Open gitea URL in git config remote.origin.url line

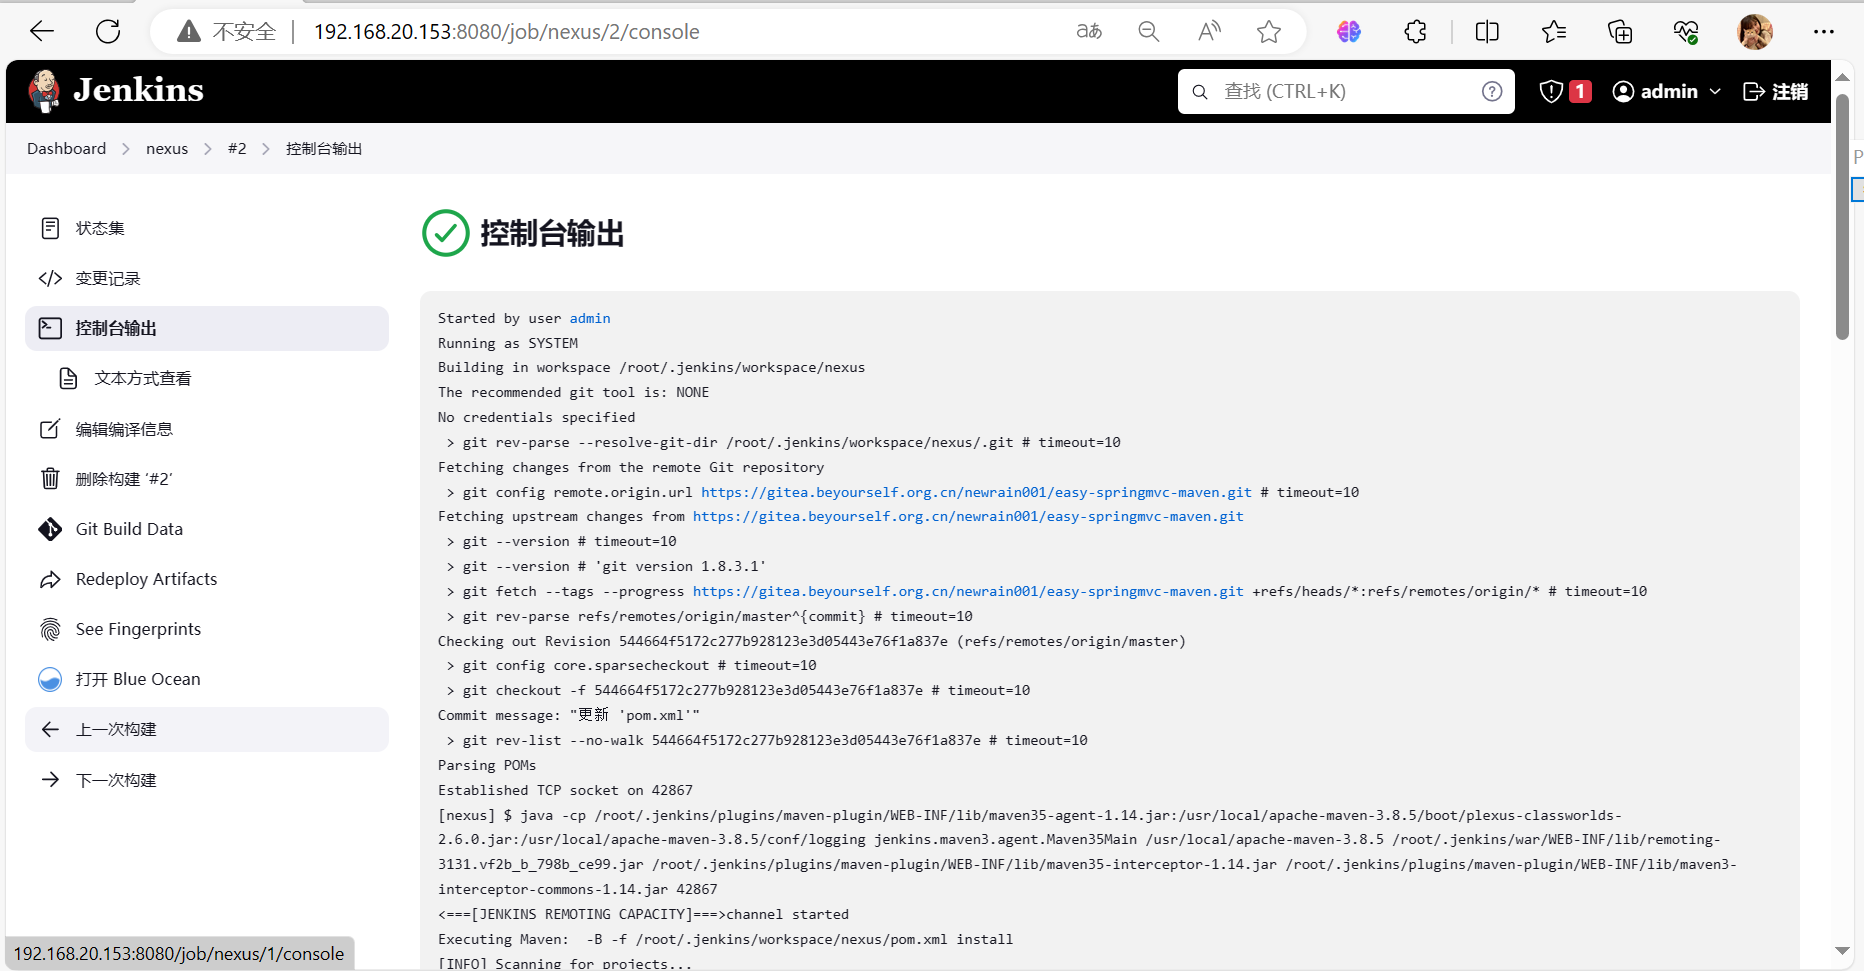click(976, 492)
